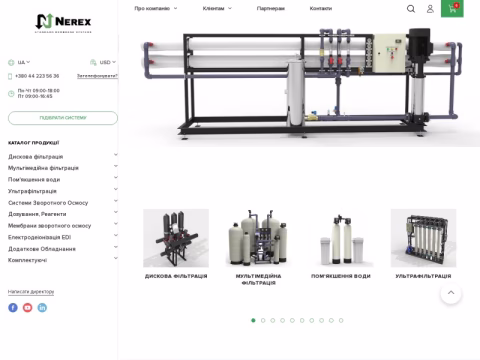Open the LinkedIn social icon
Screen dimensions: 480x360
[42, 307]
